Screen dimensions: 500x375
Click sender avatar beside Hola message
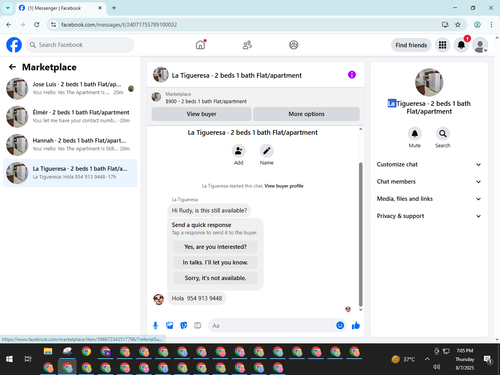tap(159, 299)
